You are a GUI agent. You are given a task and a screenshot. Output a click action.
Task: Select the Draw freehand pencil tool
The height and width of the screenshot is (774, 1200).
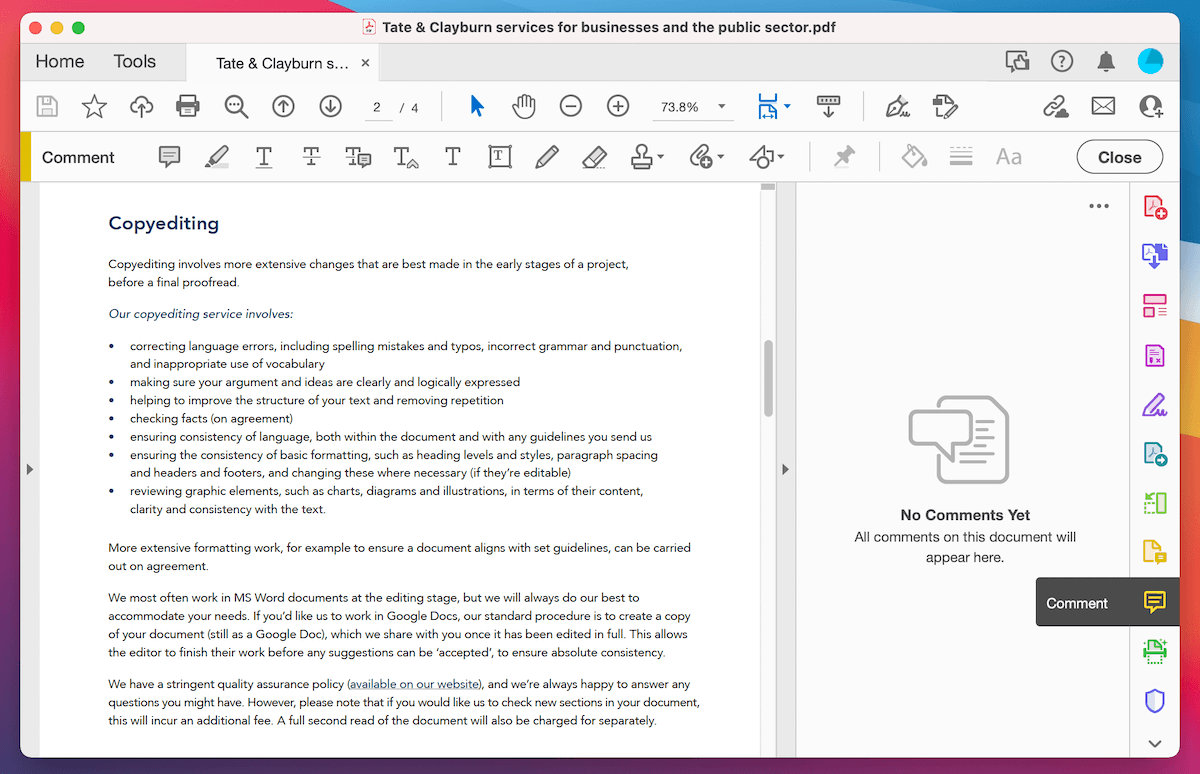[546, 157]
